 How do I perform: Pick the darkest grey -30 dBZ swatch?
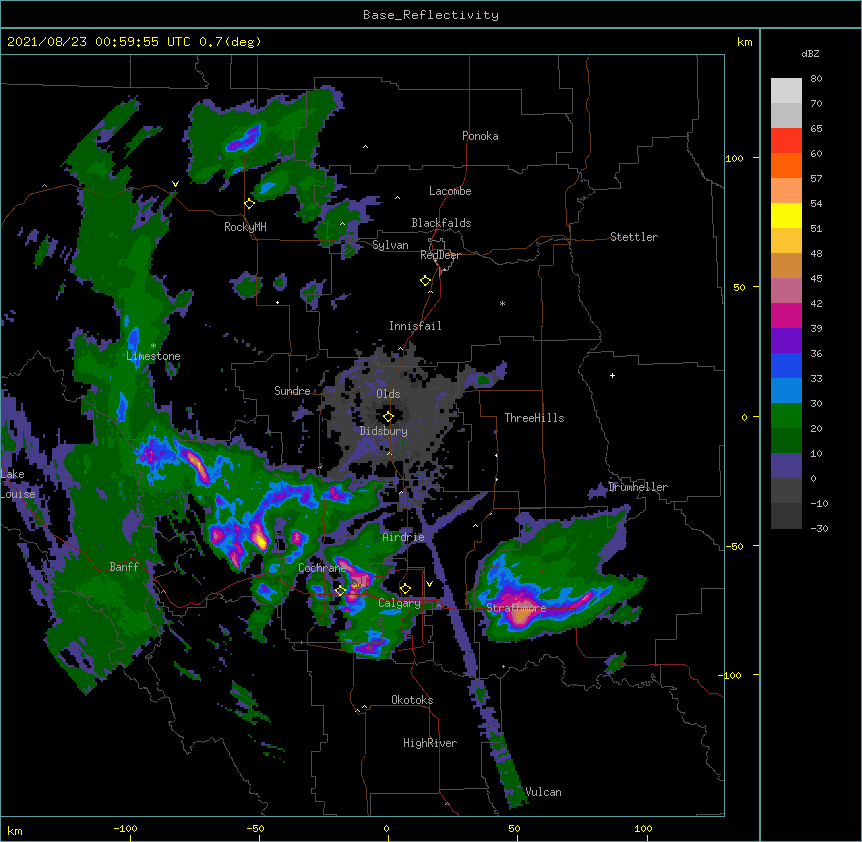pyautogui.click(x=786, y=516)
